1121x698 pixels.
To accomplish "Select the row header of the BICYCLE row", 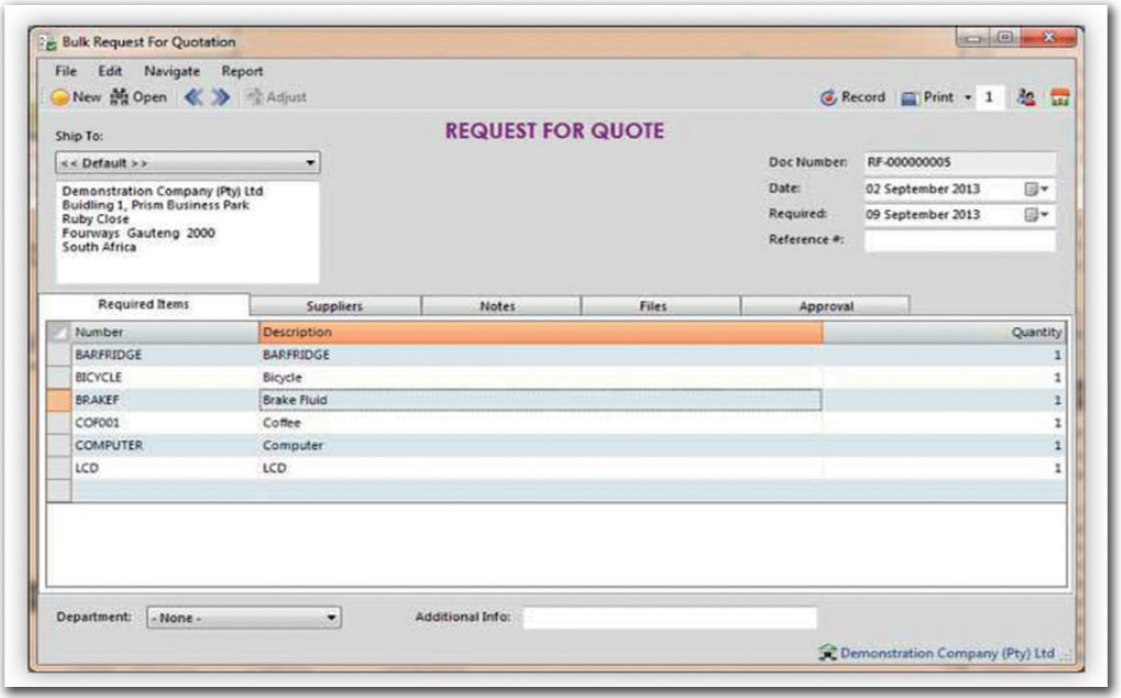I will 60,378.
